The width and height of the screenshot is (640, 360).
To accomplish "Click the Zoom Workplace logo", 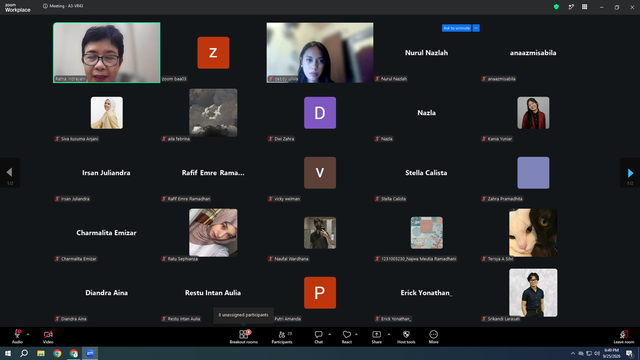I will point(18,7).
